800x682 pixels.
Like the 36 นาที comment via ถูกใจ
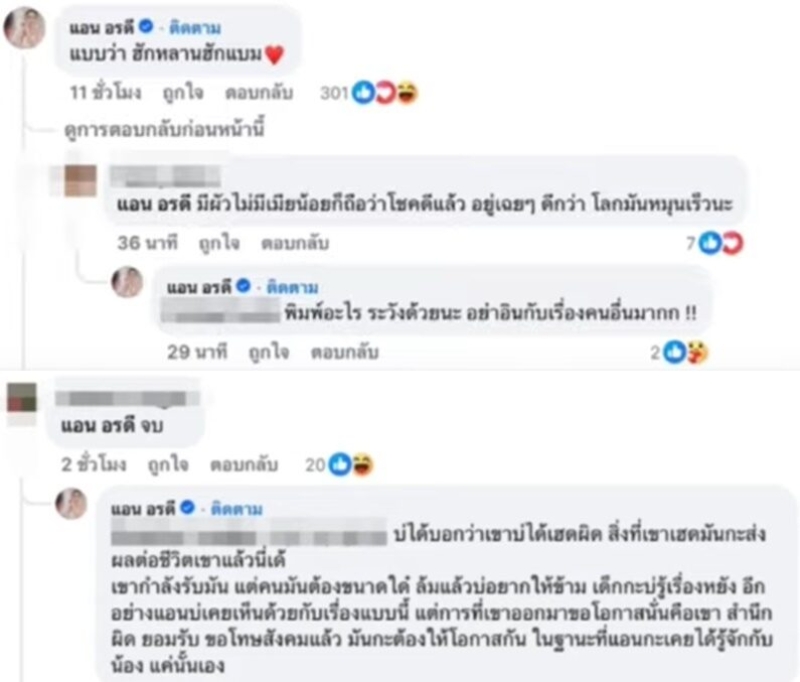click(x=219, y=243)
